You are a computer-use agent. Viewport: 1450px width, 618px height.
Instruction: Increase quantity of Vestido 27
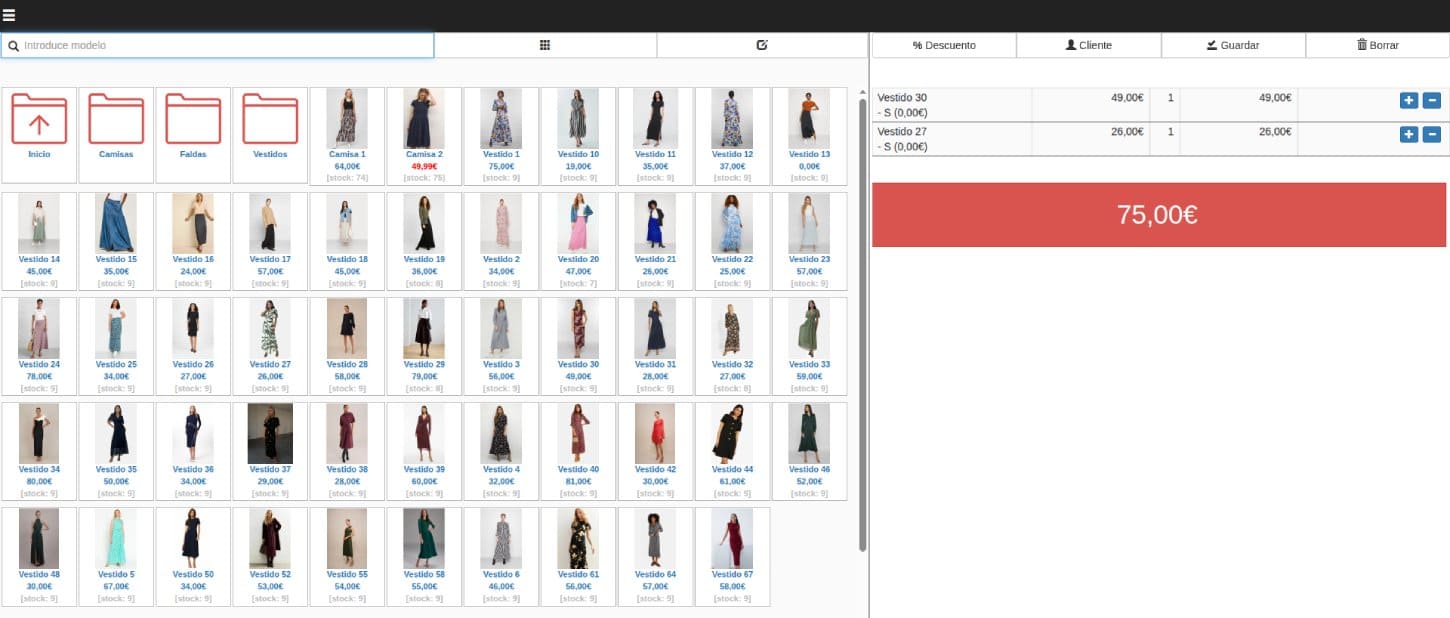tap(1408, 134)
